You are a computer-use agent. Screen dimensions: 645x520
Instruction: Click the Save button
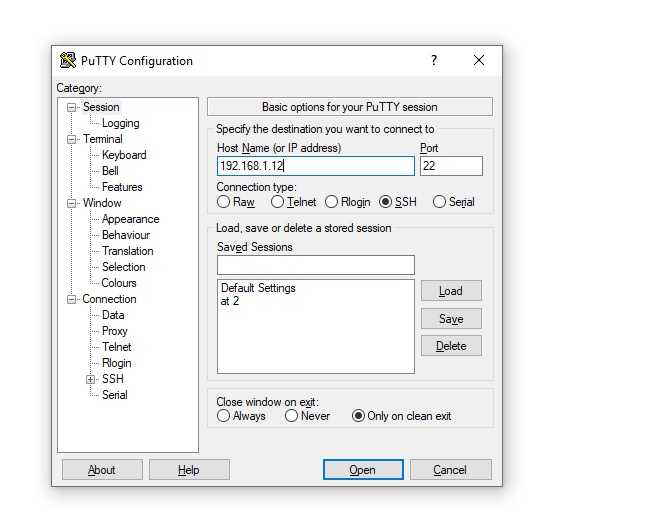pyautogui.click(x=451, y=319)
